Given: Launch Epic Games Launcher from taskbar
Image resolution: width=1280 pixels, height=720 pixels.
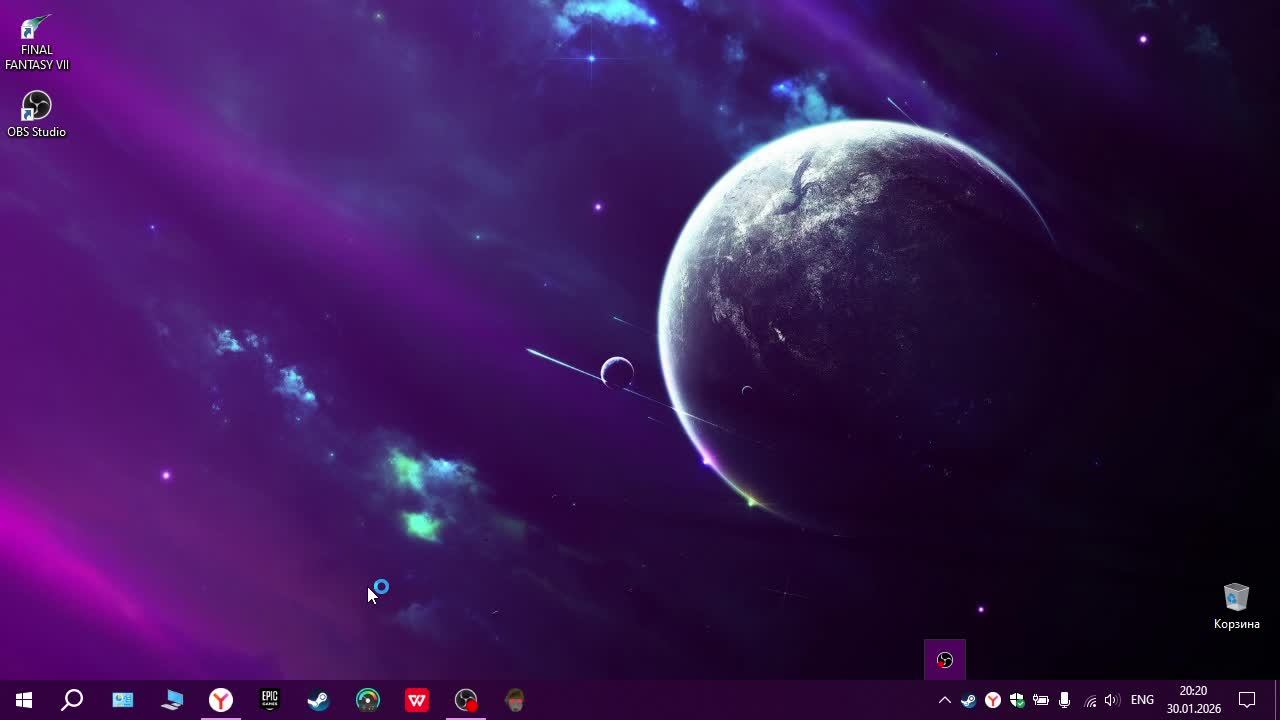Looking at the screenshot, I should [270, 700].
